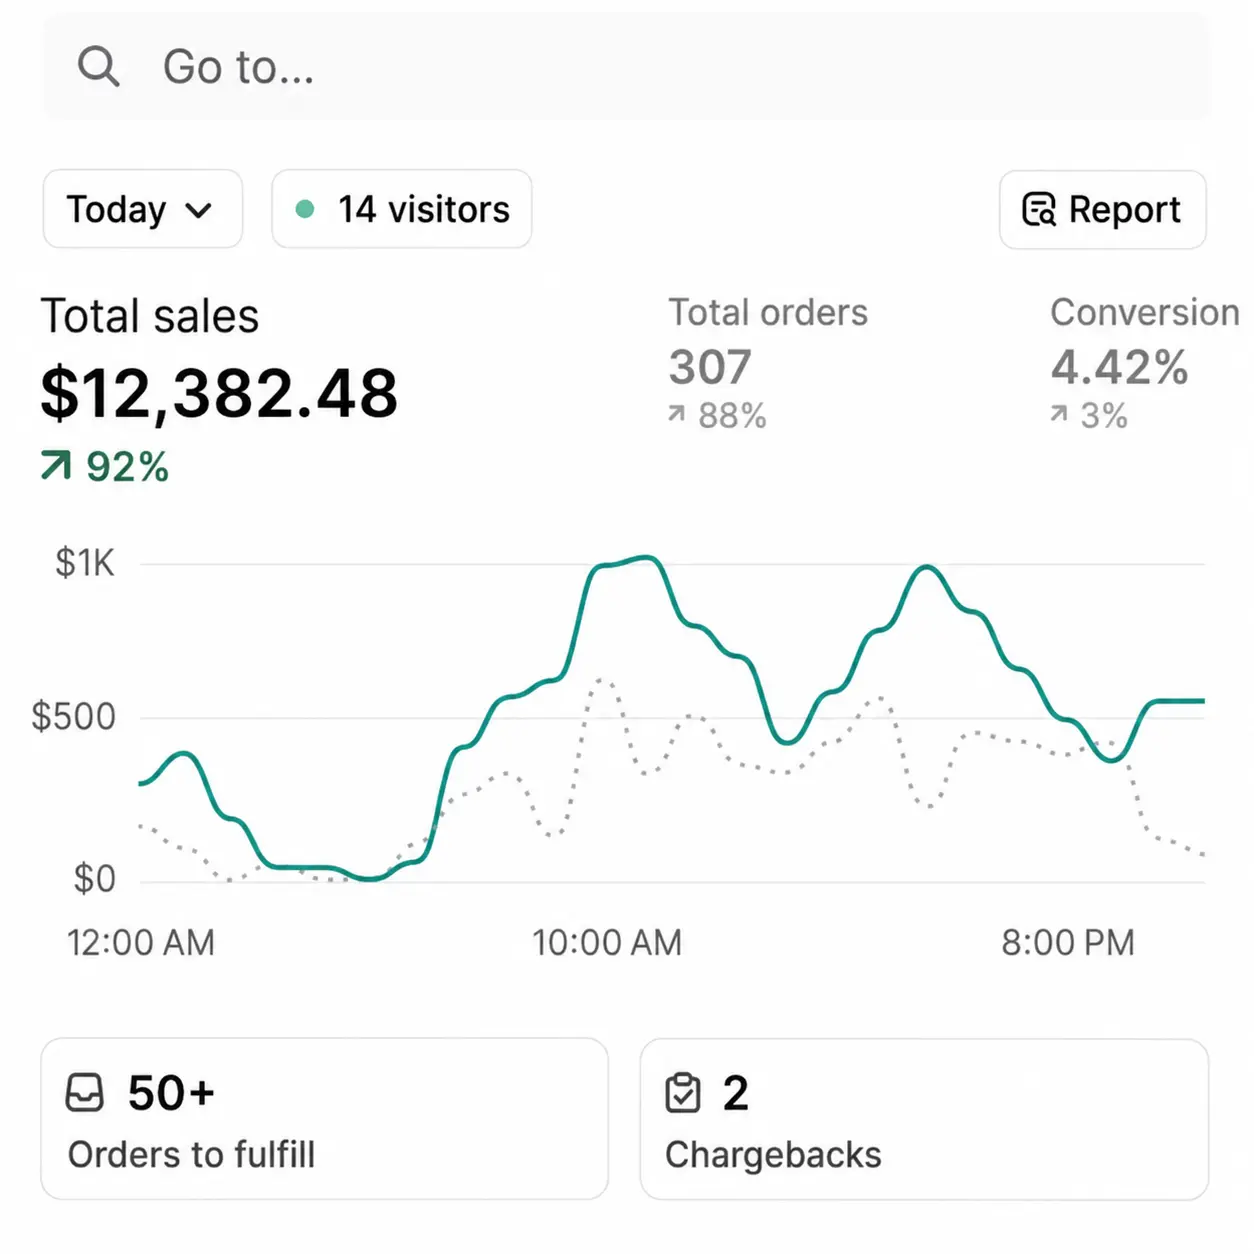The image size is (1254, 1254).
Task: Click the inbox tray icon on orders card
Action: [85, 1093]
